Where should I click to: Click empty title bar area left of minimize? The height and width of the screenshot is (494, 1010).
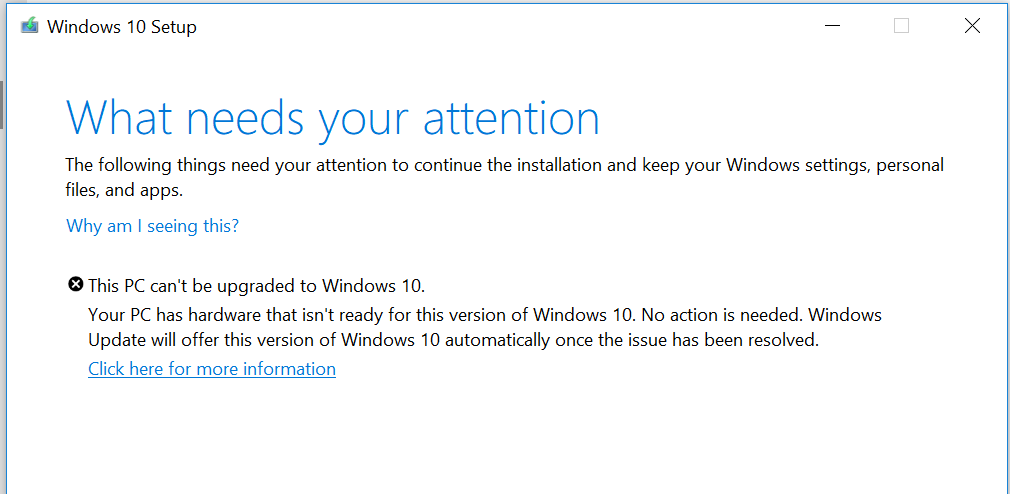tap(500, 26)
